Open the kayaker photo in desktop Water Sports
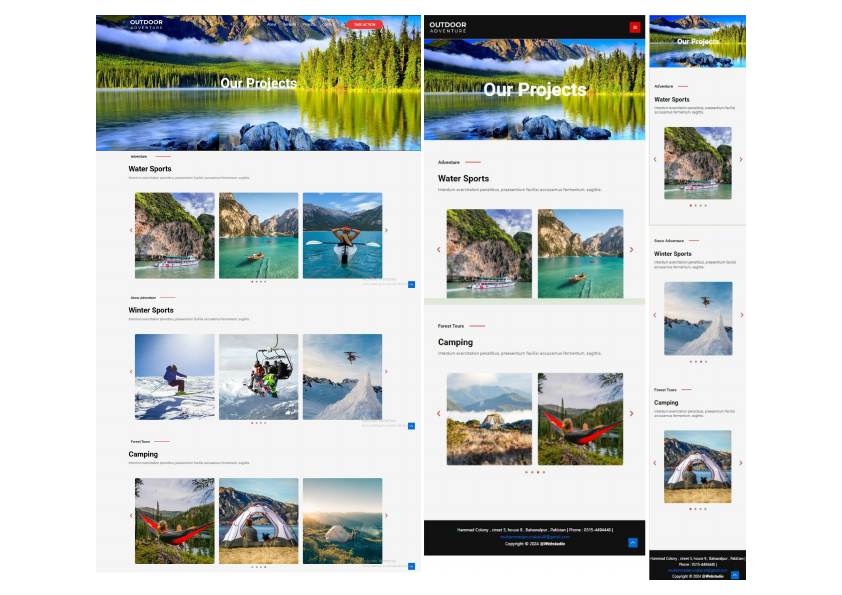842x595 pixels. 343,235
